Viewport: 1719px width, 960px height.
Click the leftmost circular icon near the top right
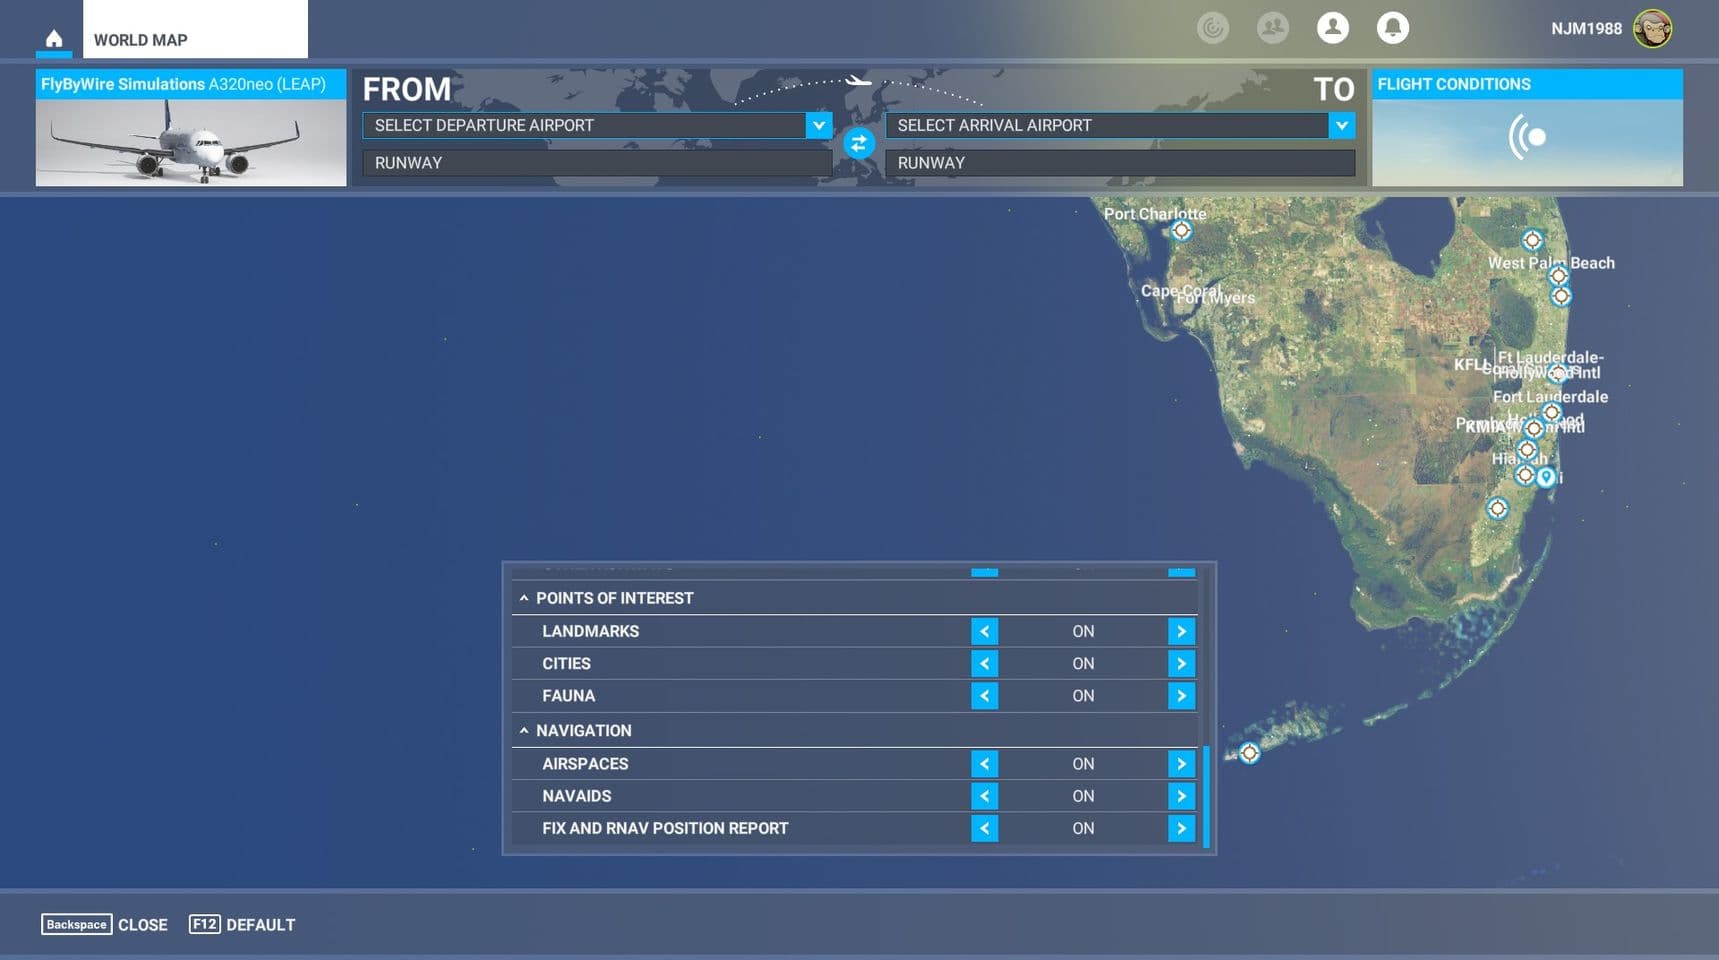click(x=1213, y=27)
